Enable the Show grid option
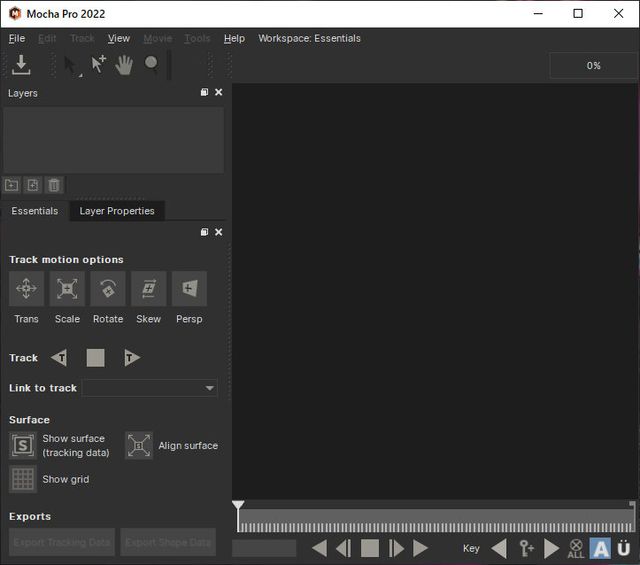Image resolution: width=640 pixels, height=565 pixels. pos(23,479)
